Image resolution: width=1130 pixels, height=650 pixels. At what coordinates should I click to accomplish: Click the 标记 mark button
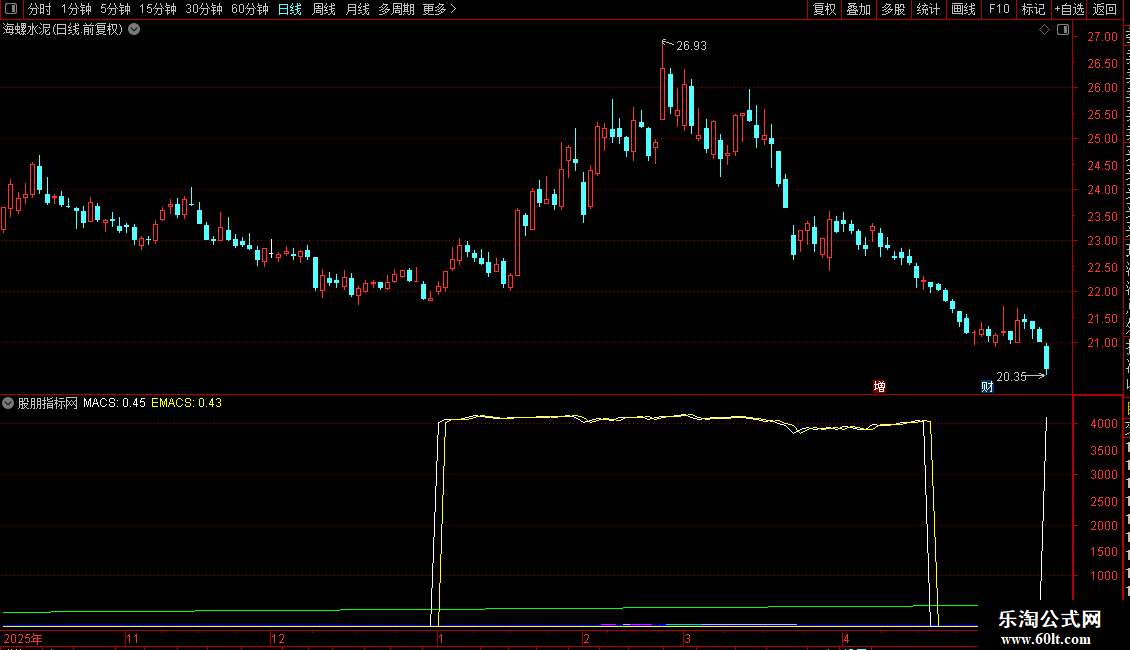tap(1033, 9)
